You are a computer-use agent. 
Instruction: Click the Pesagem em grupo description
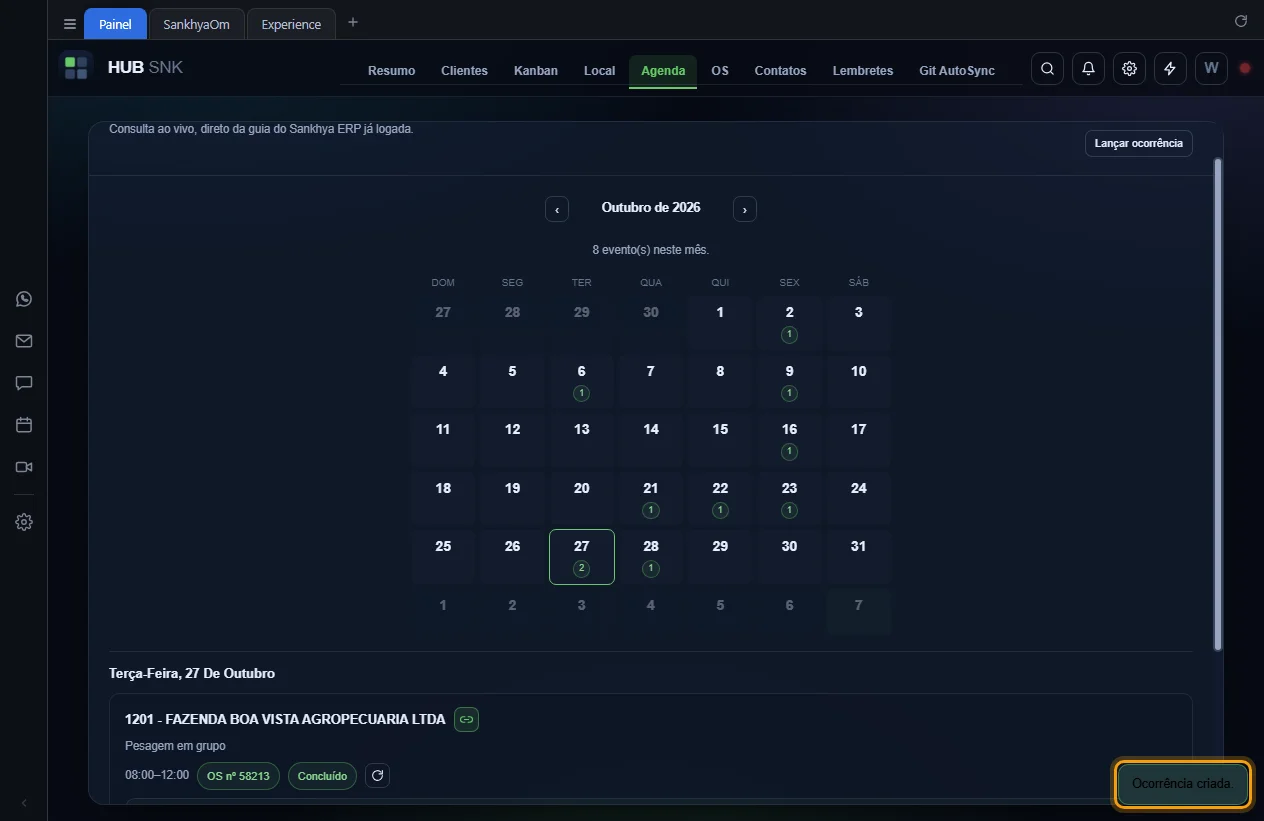(x=175, y=746)
